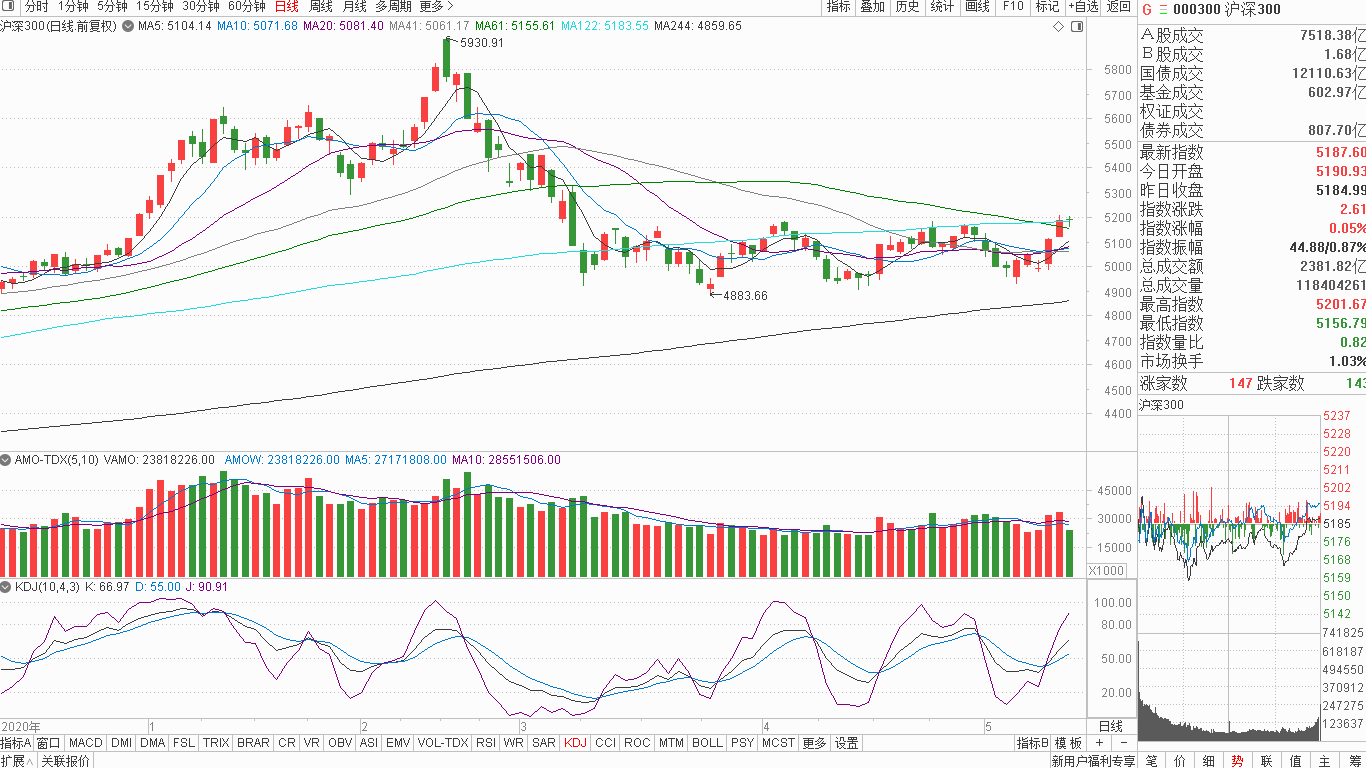Click the 叠加 overlay button
Screen dimensions: 1366x768
click(872, 7)
